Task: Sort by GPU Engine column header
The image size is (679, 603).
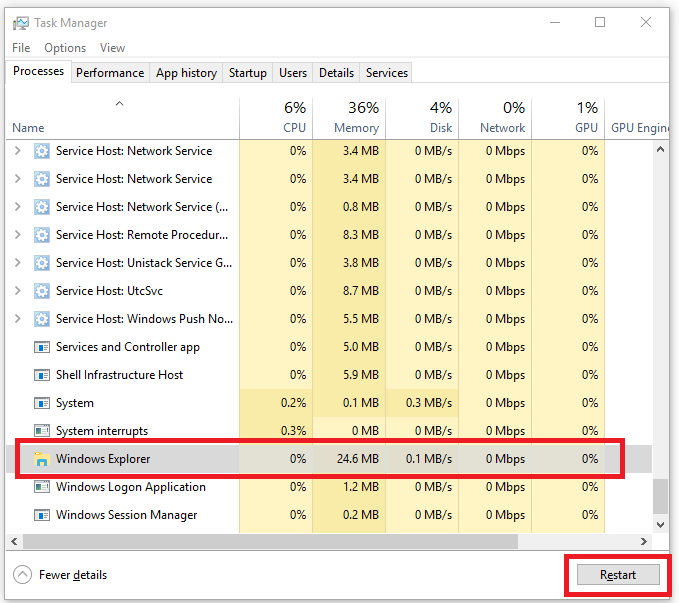Action: pyautogui.click(x=637, y=118)
